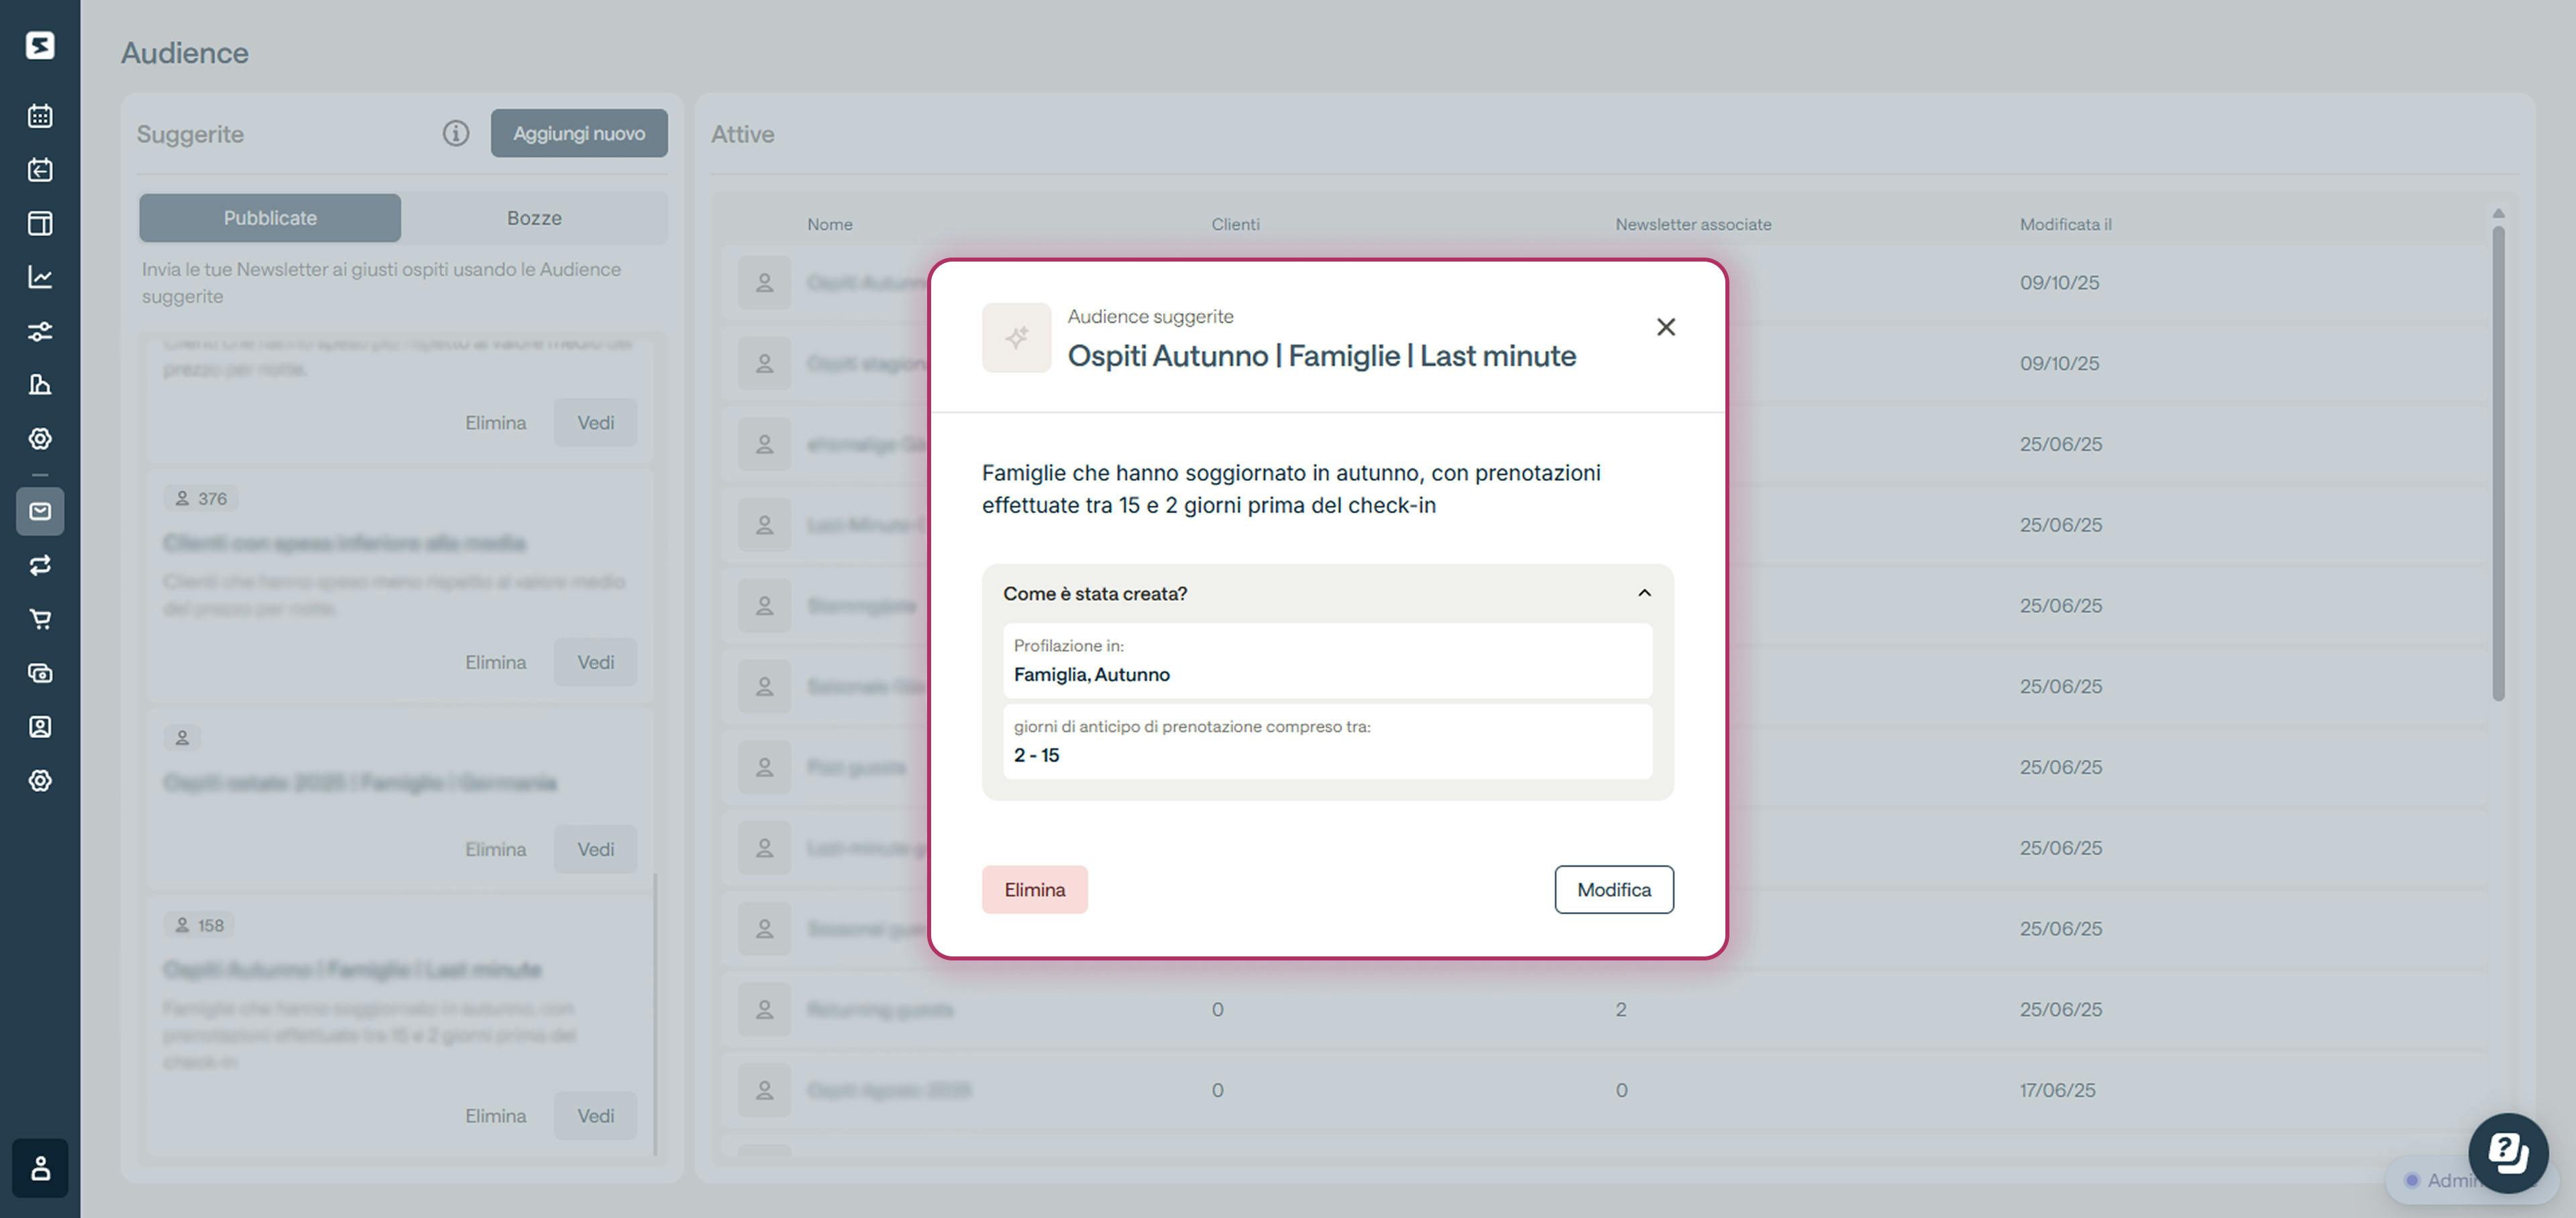Open the analytics line chart icon
The width and height of the screenshot is (2576, 1218).
[x=40, y=277]
